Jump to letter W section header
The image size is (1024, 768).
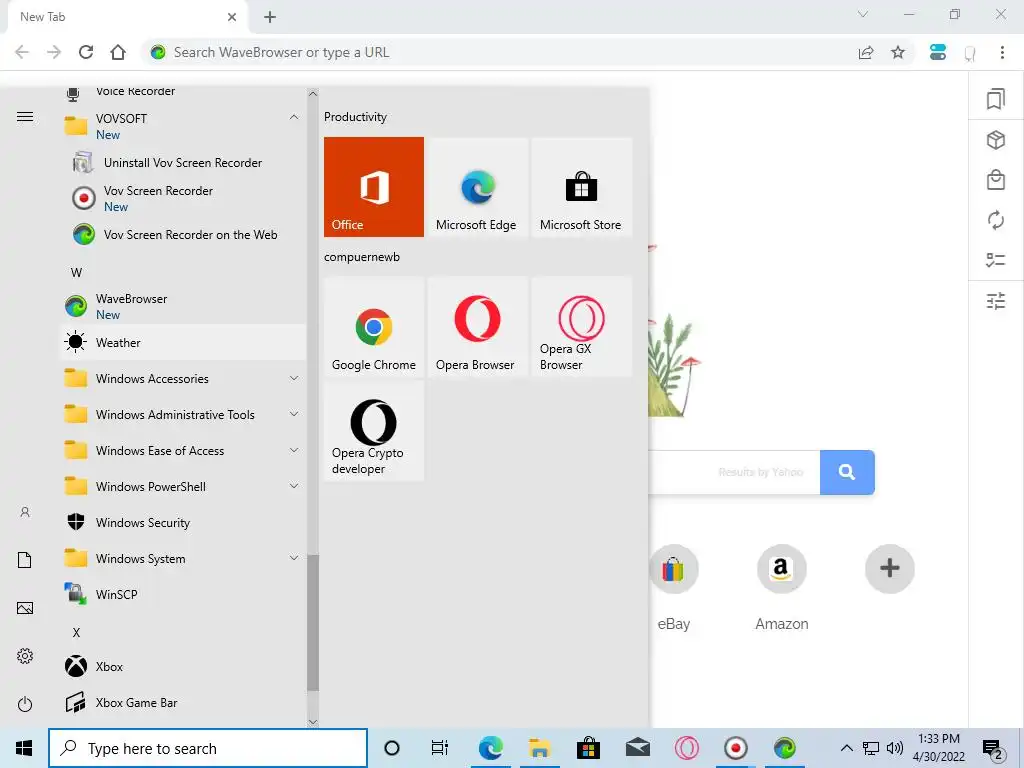(x=76, y=272)
